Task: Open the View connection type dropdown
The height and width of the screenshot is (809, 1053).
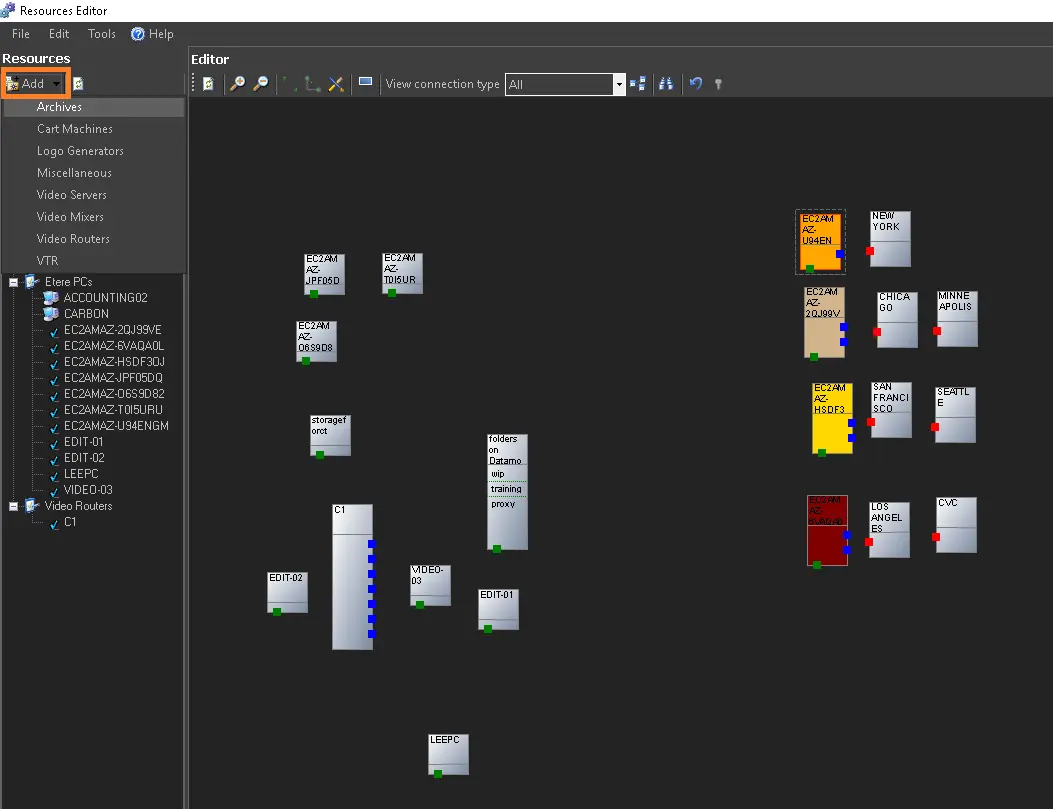Action: point(619,84)
